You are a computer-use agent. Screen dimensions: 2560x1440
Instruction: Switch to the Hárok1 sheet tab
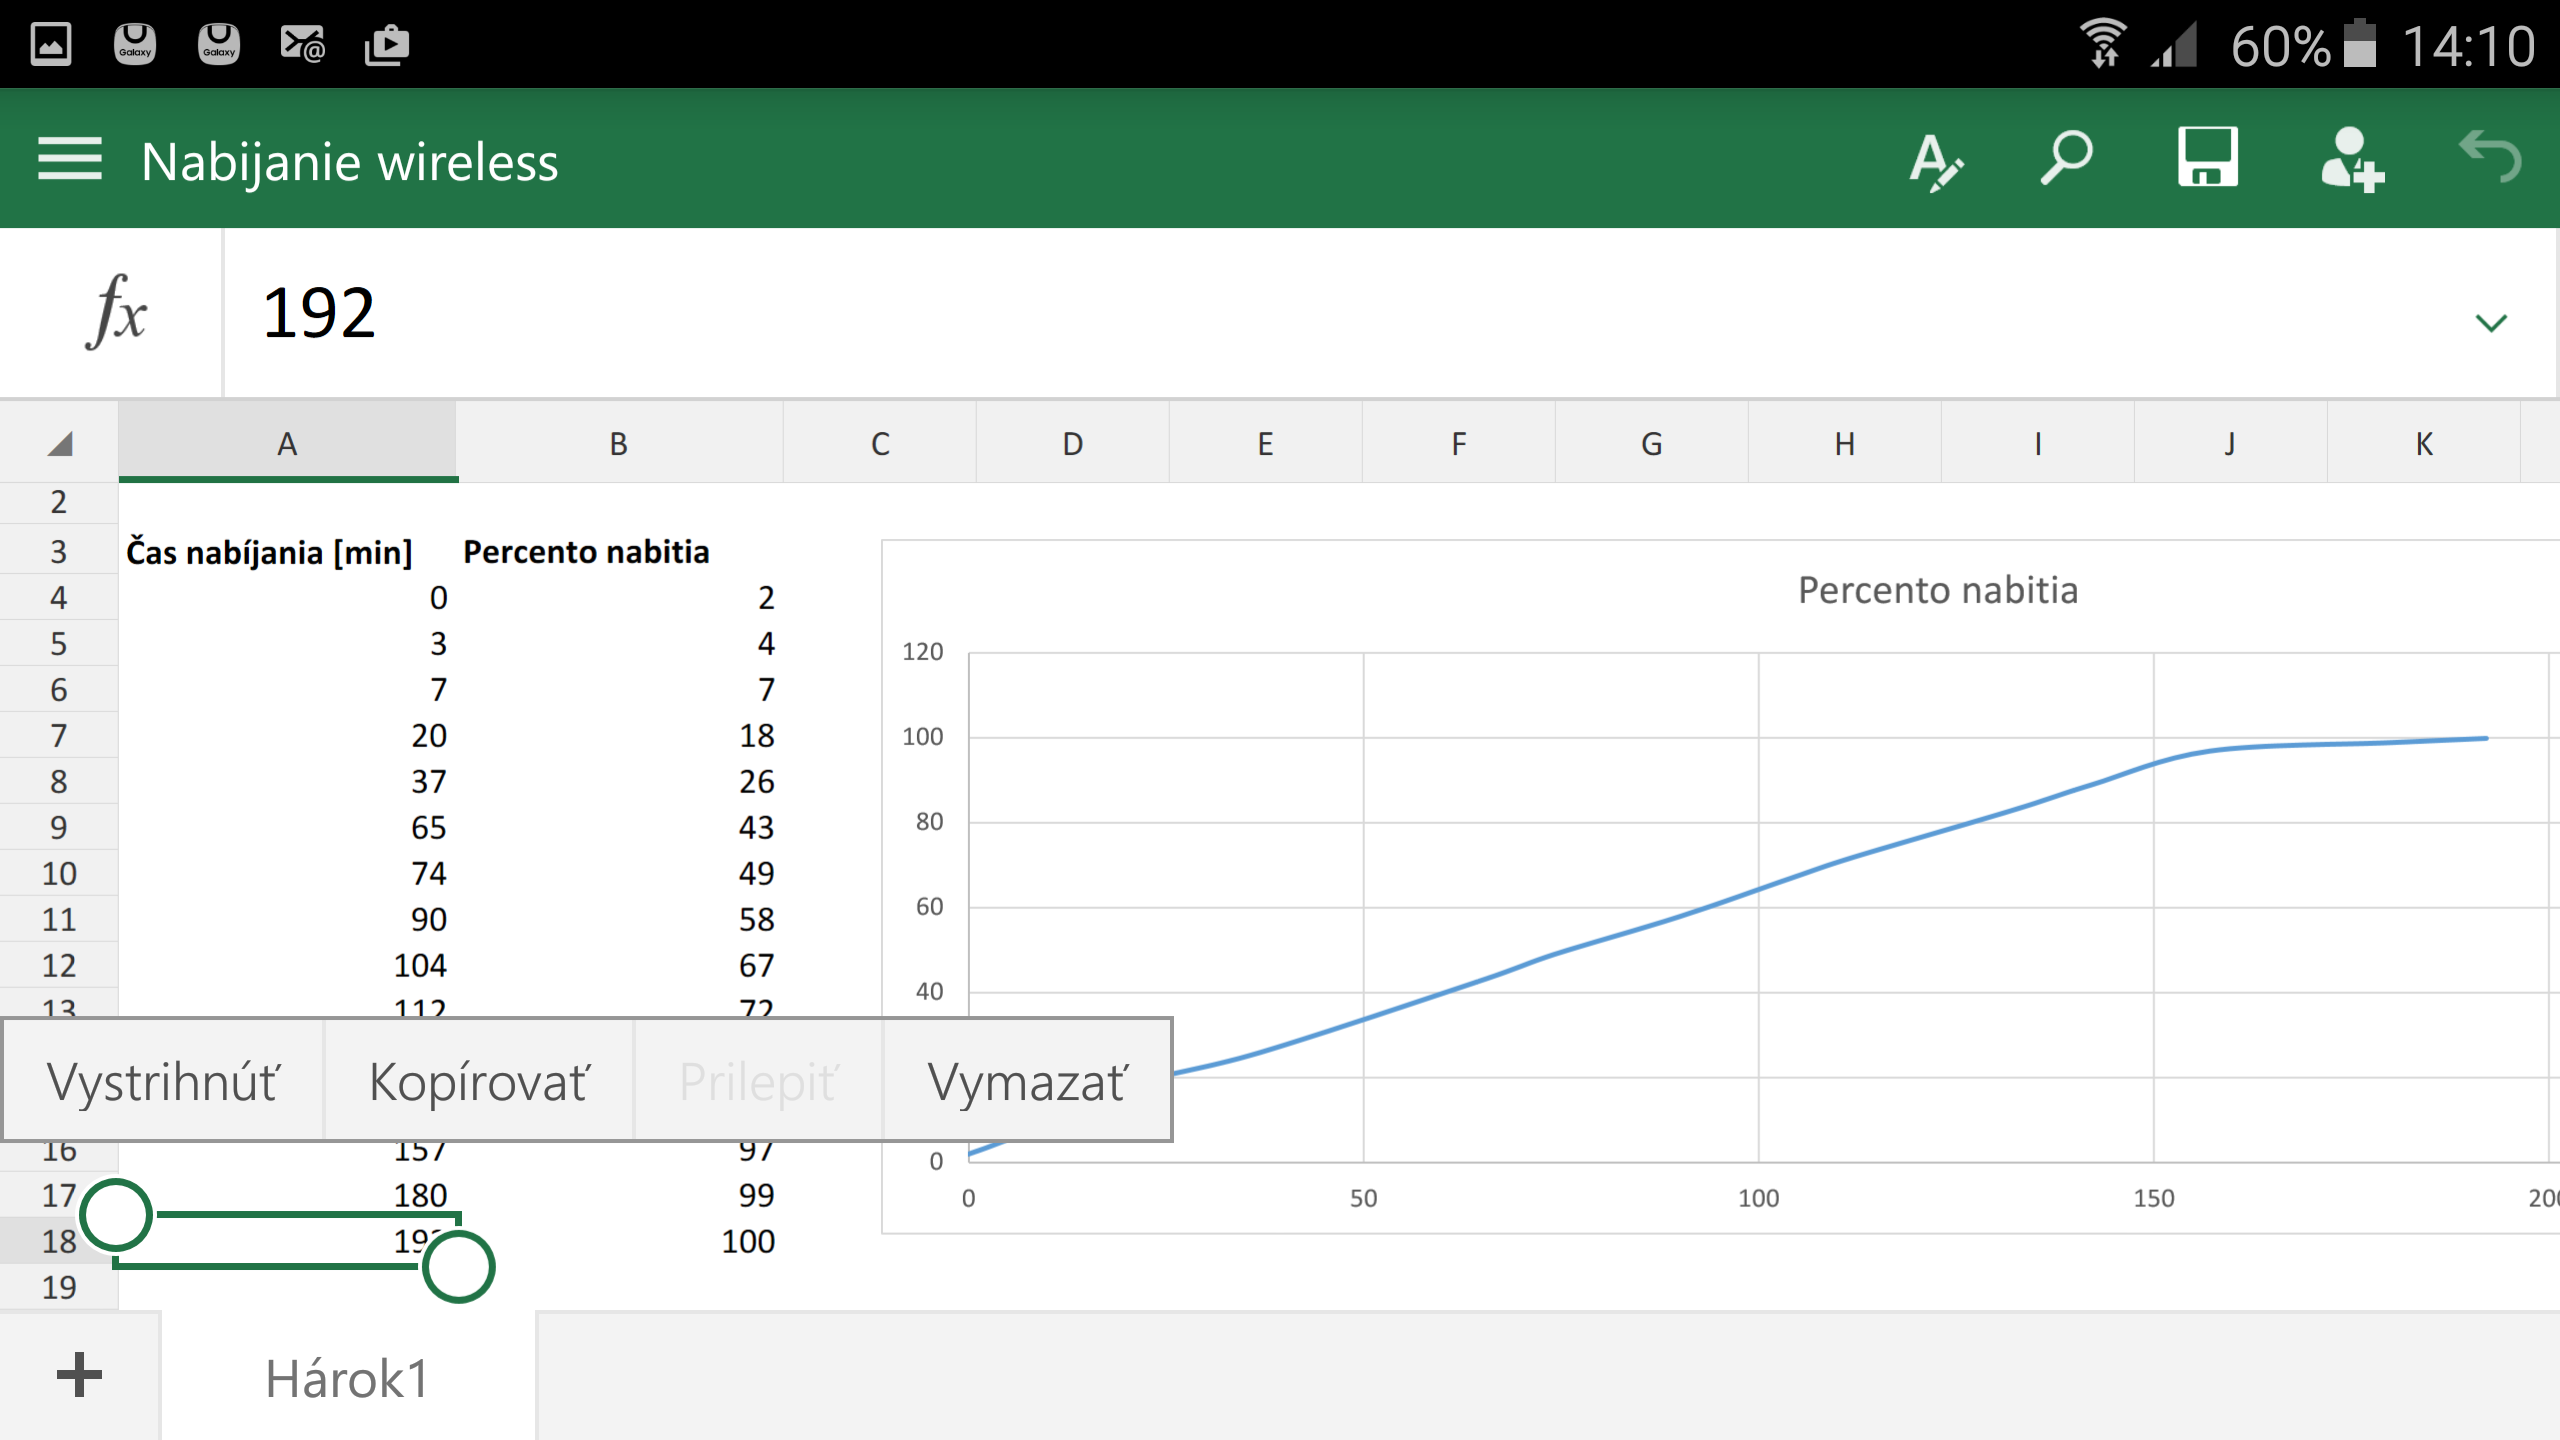coord(347,1378)
